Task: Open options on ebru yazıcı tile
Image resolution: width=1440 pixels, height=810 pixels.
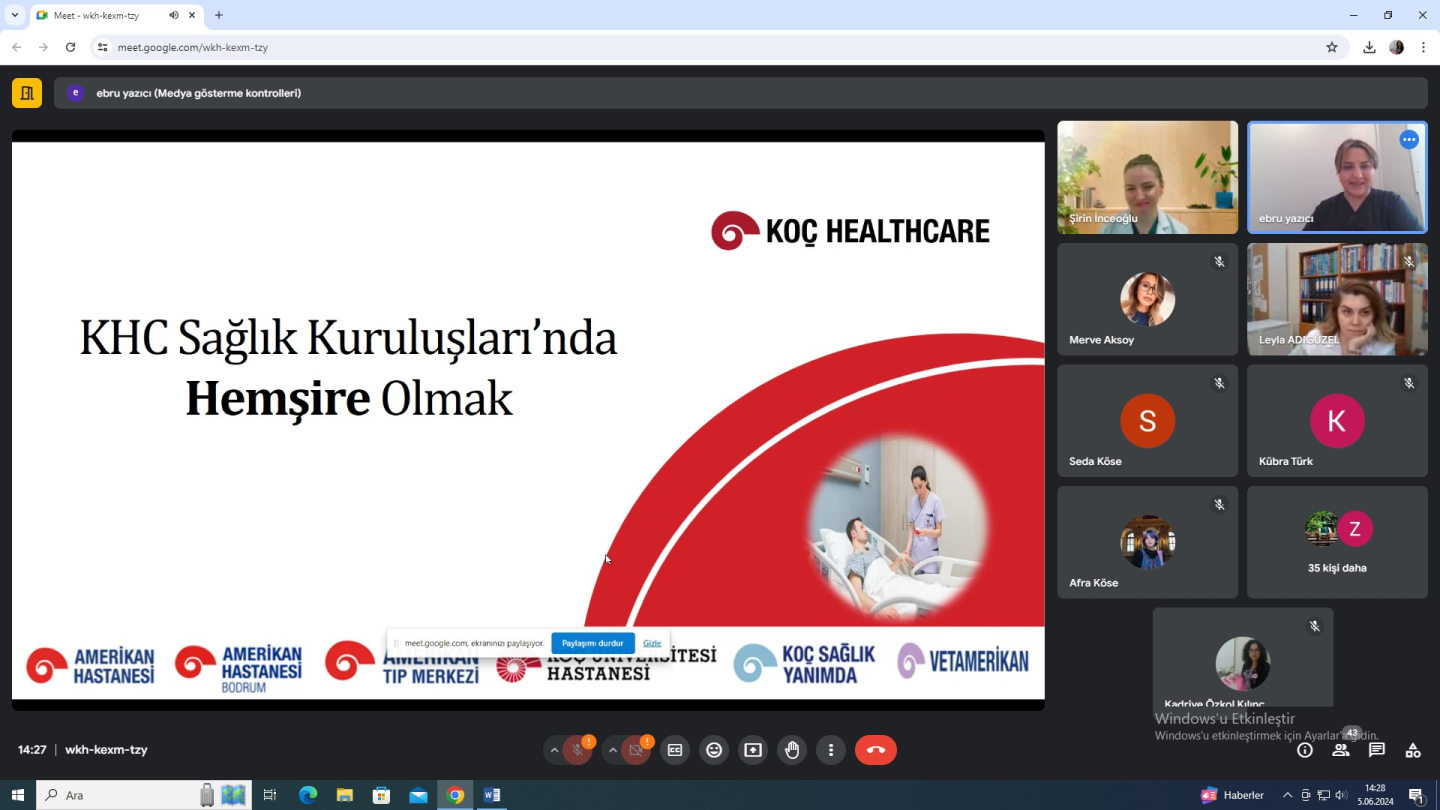Action: [x=1409, y=140]
